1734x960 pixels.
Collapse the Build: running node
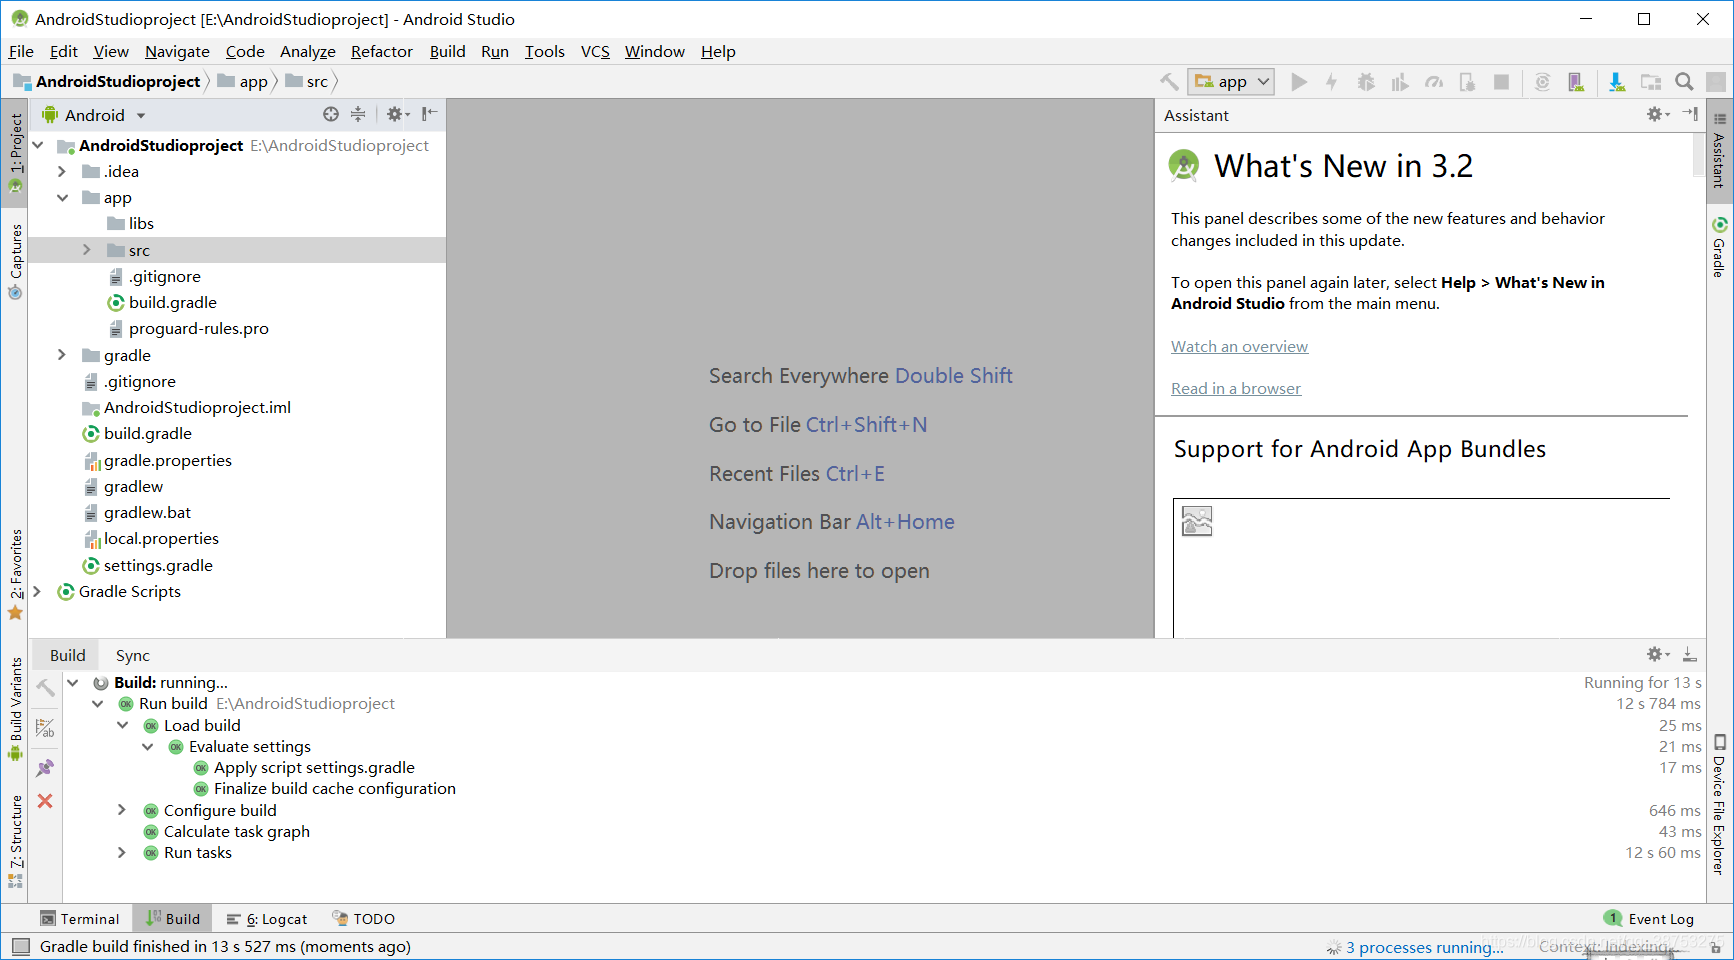[73, 683]
